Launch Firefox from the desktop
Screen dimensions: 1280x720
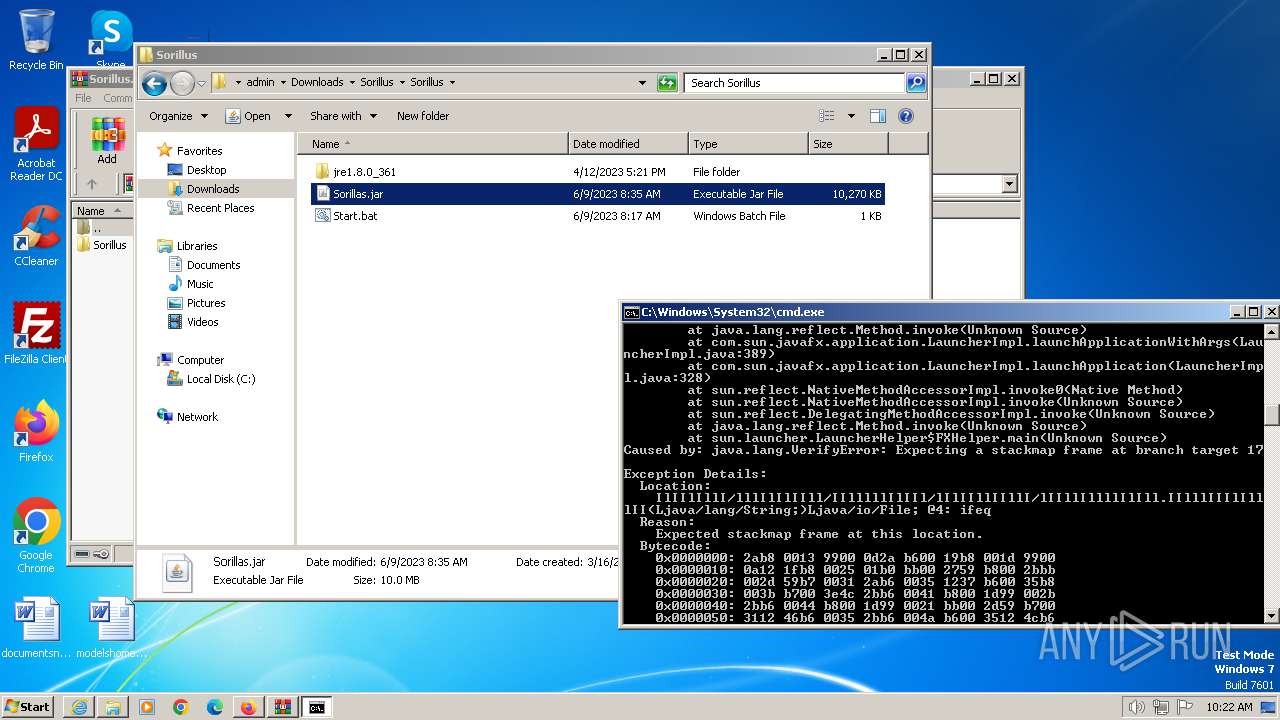point(36,431)
